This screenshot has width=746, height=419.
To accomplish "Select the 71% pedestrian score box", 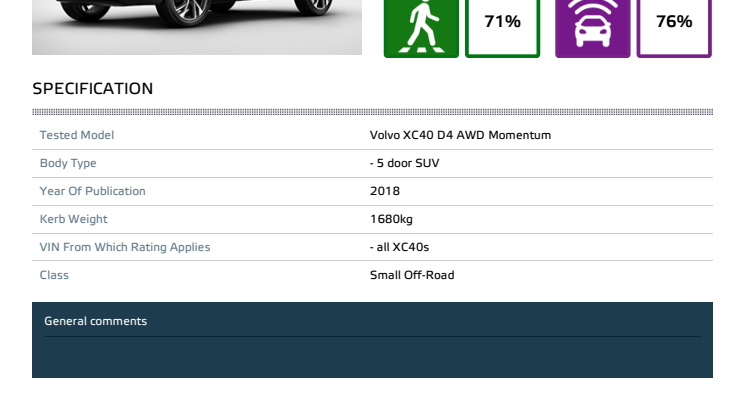I will point(502,29).
